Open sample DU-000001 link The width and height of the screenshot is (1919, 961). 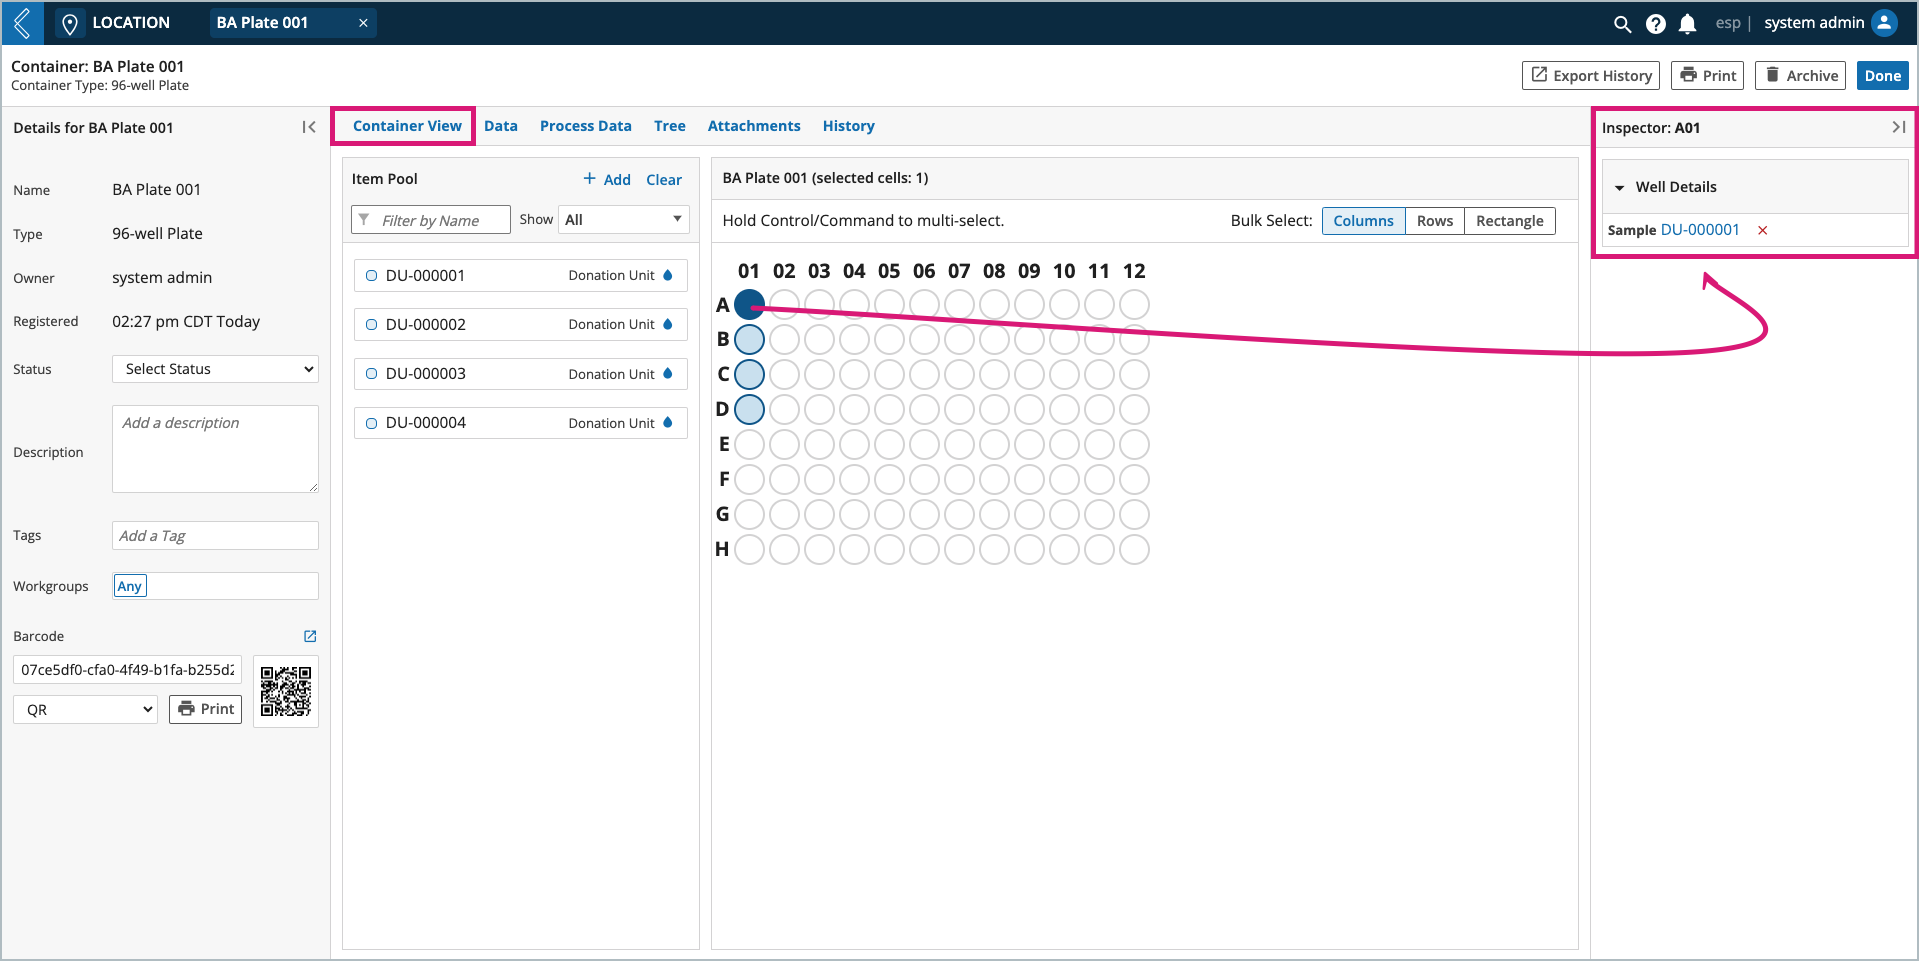1700,230
